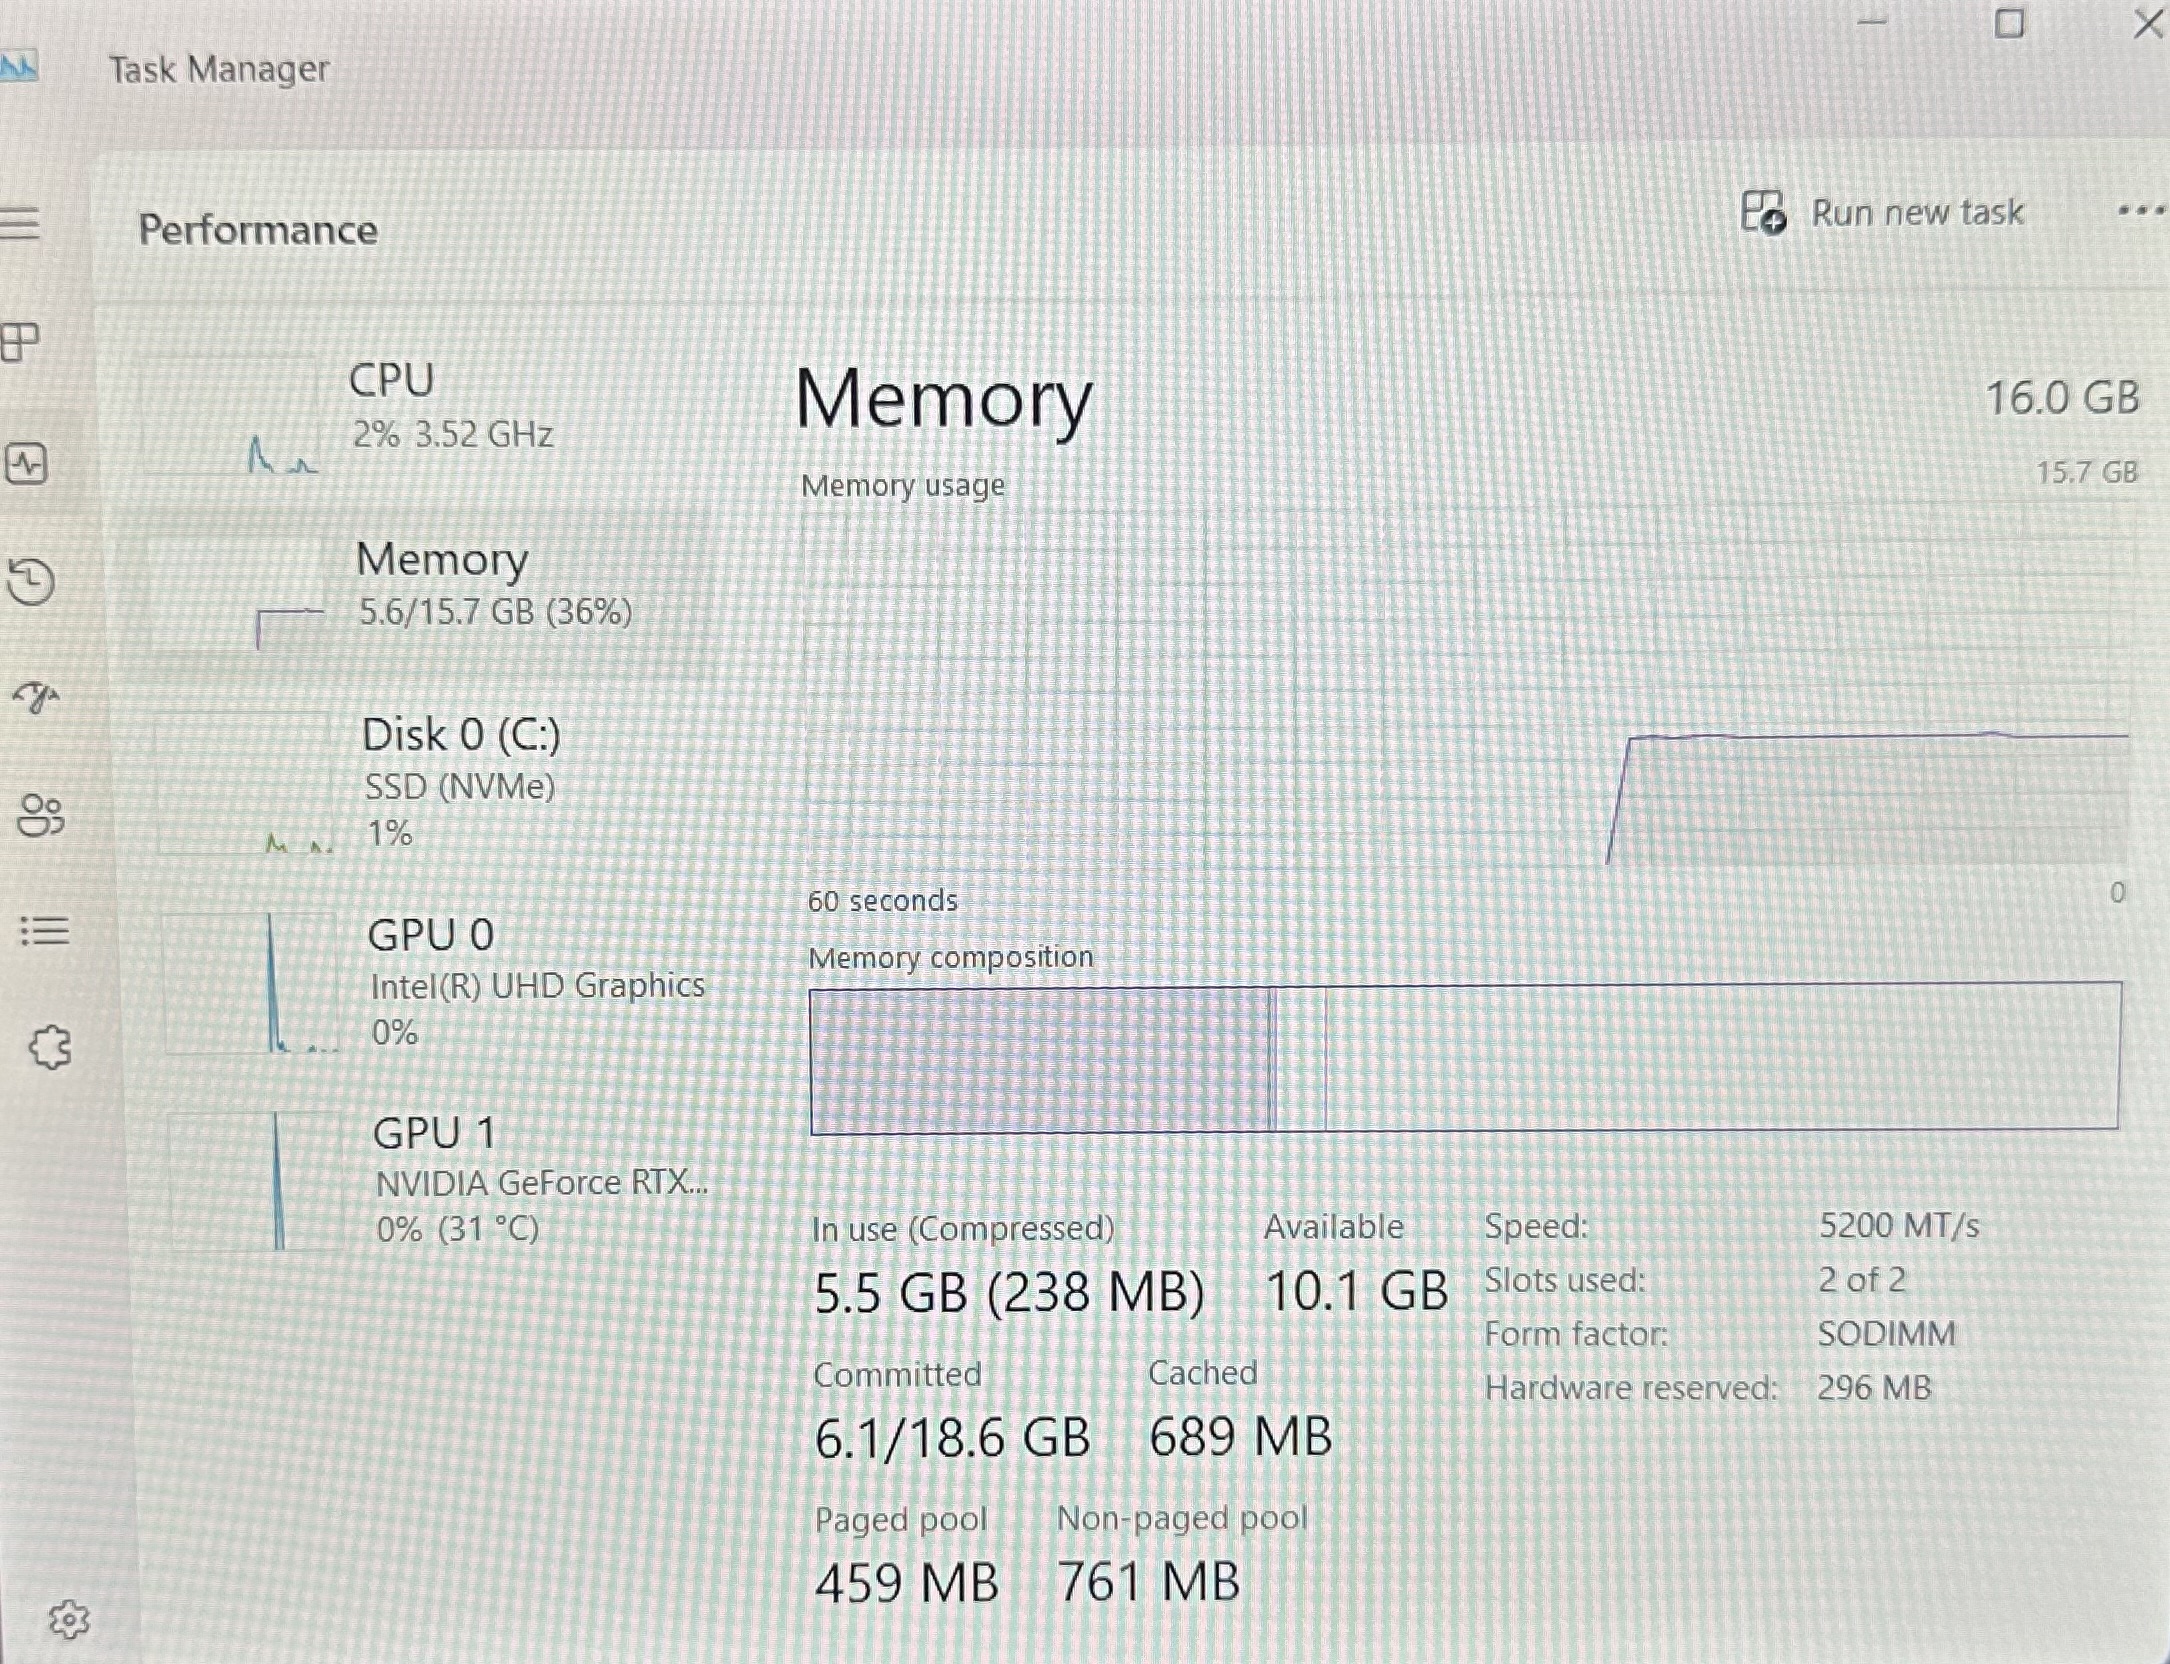Maximize the Task Manager window

[2009, 23]
